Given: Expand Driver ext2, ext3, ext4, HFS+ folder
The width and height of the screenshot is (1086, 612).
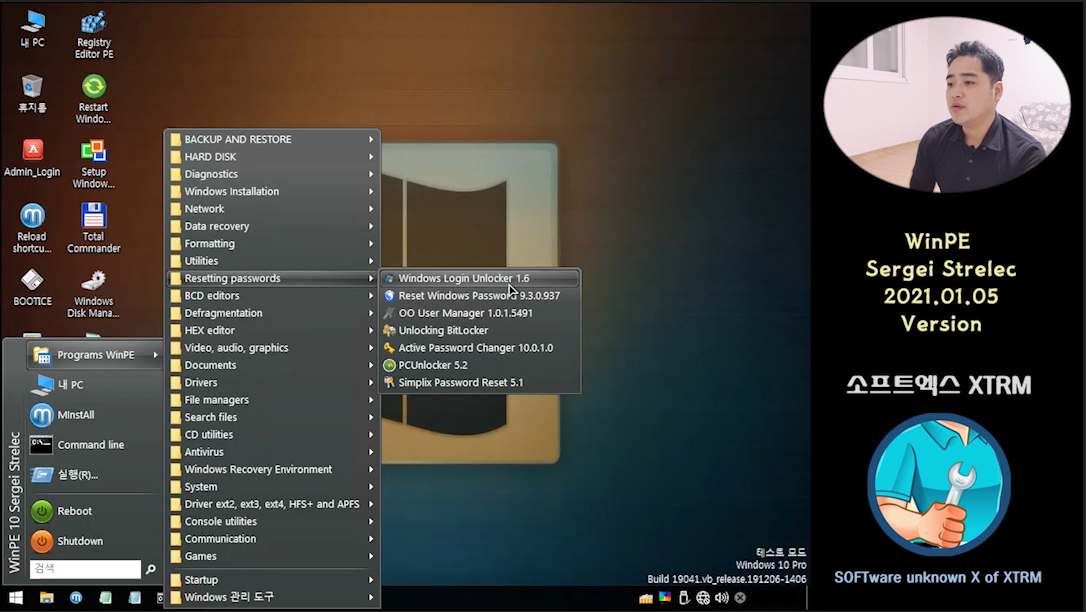Looking at the screenshot, I should [272, 504].
